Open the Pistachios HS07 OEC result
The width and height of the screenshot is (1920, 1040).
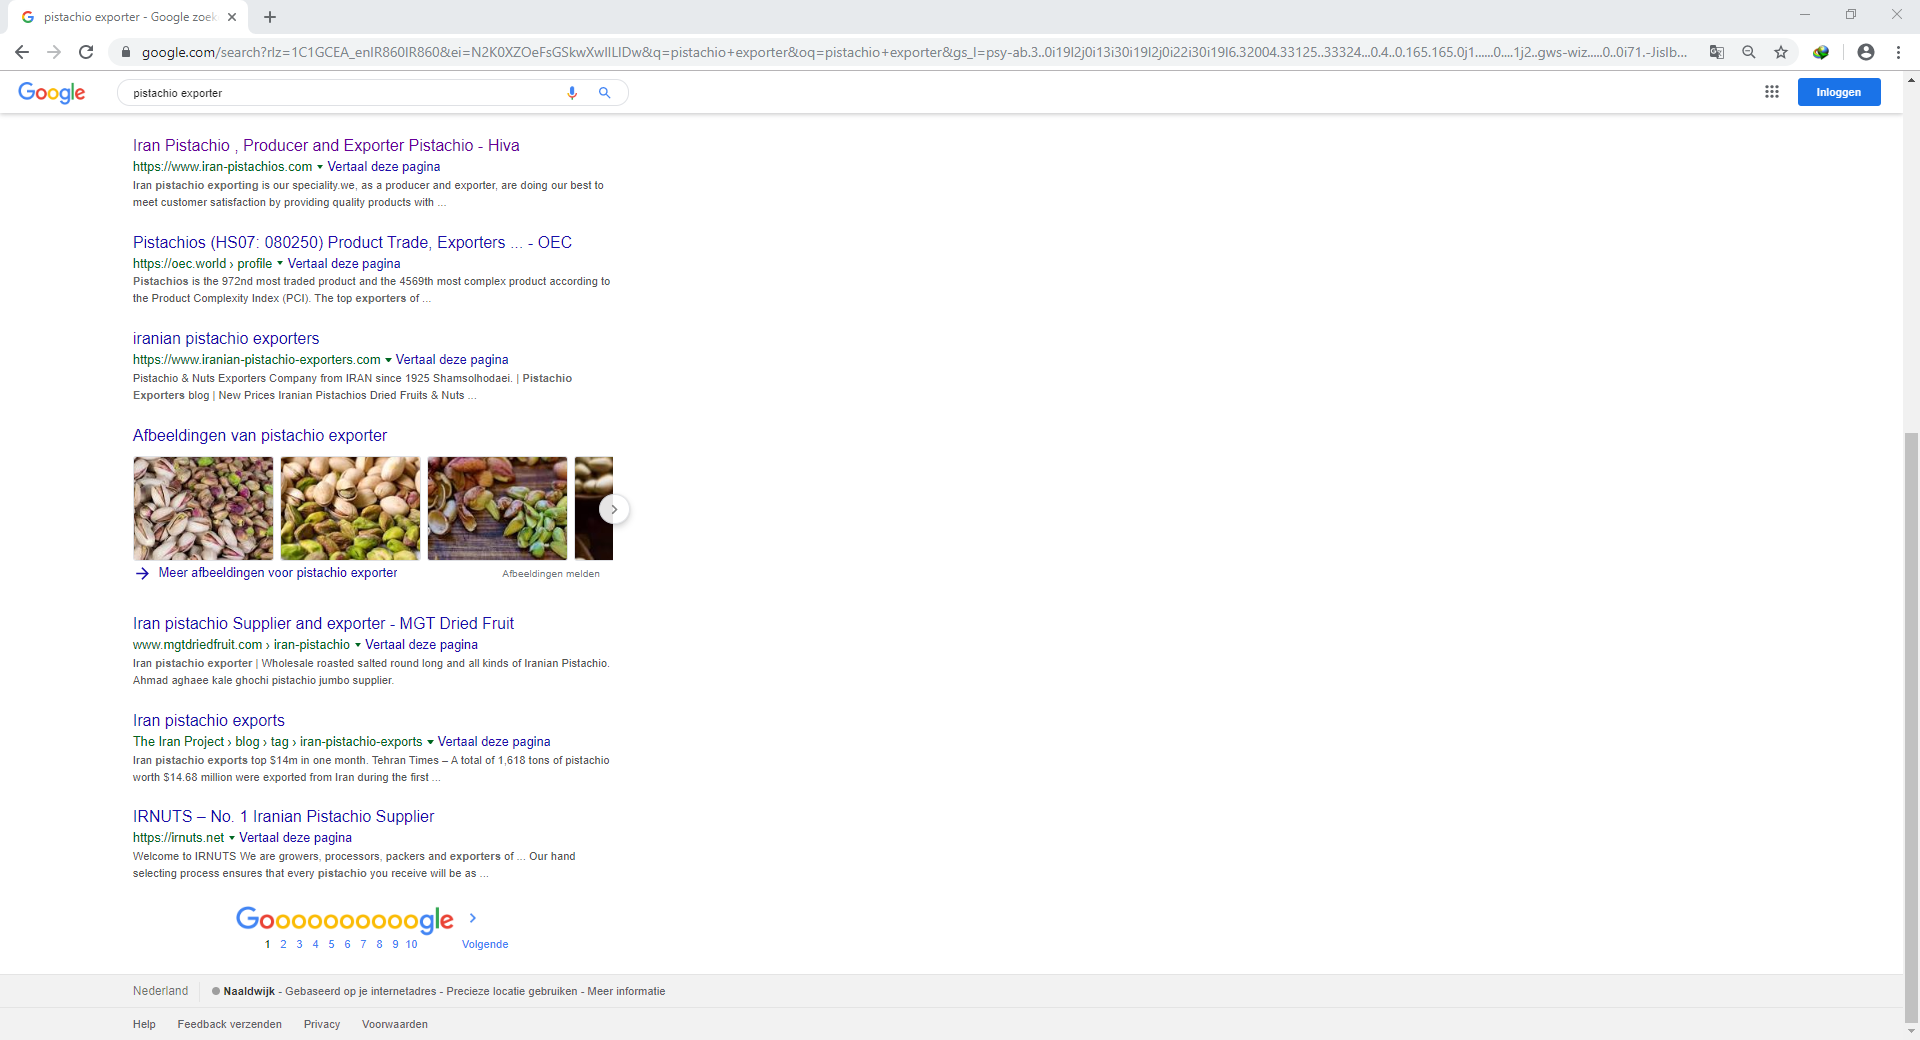coord(352,243)
